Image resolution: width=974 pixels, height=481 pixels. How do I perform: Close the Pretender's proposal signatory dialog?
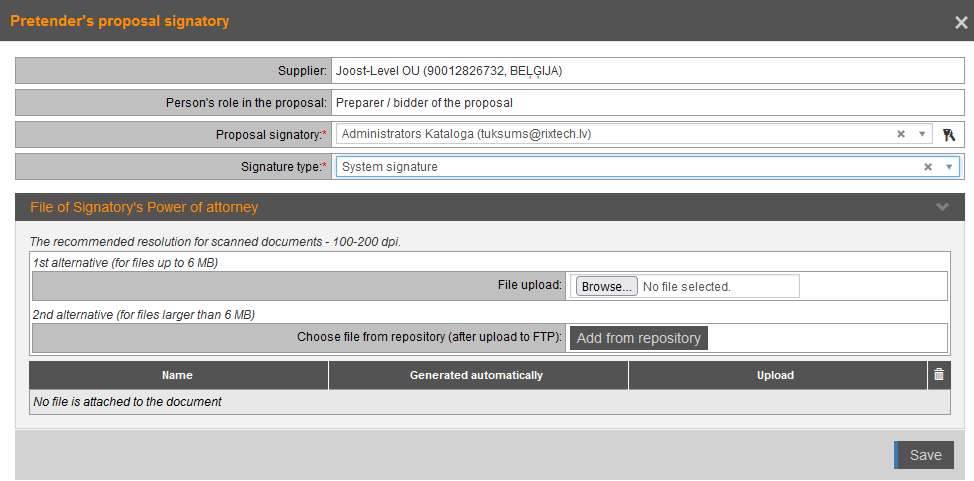(960, 22)
